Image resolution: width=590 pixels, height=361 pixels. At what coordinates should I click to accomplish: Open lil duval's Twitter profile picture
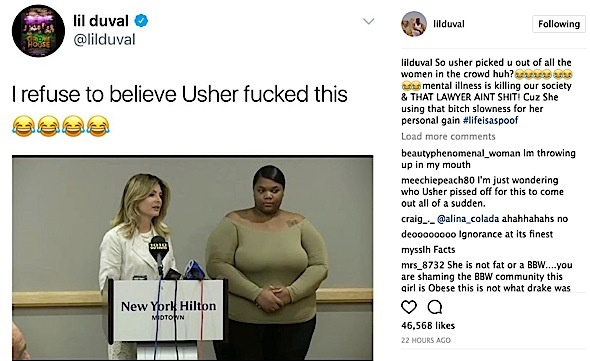38,31
